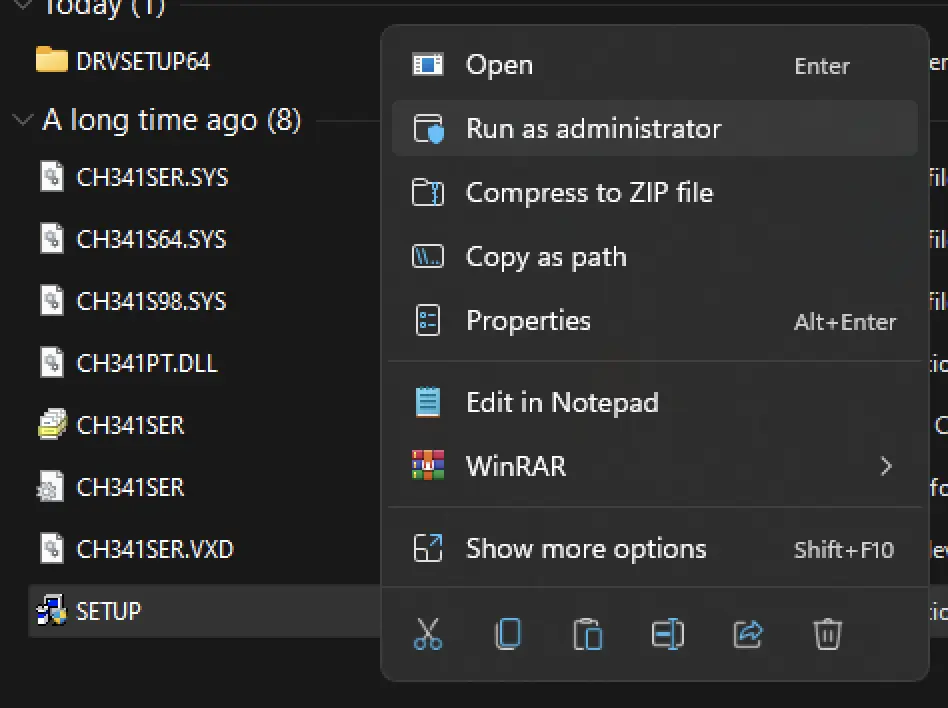Open the DRVSETUP64 folder
The height and width of the screenshot is (708, 948).
tap(142, 61)
